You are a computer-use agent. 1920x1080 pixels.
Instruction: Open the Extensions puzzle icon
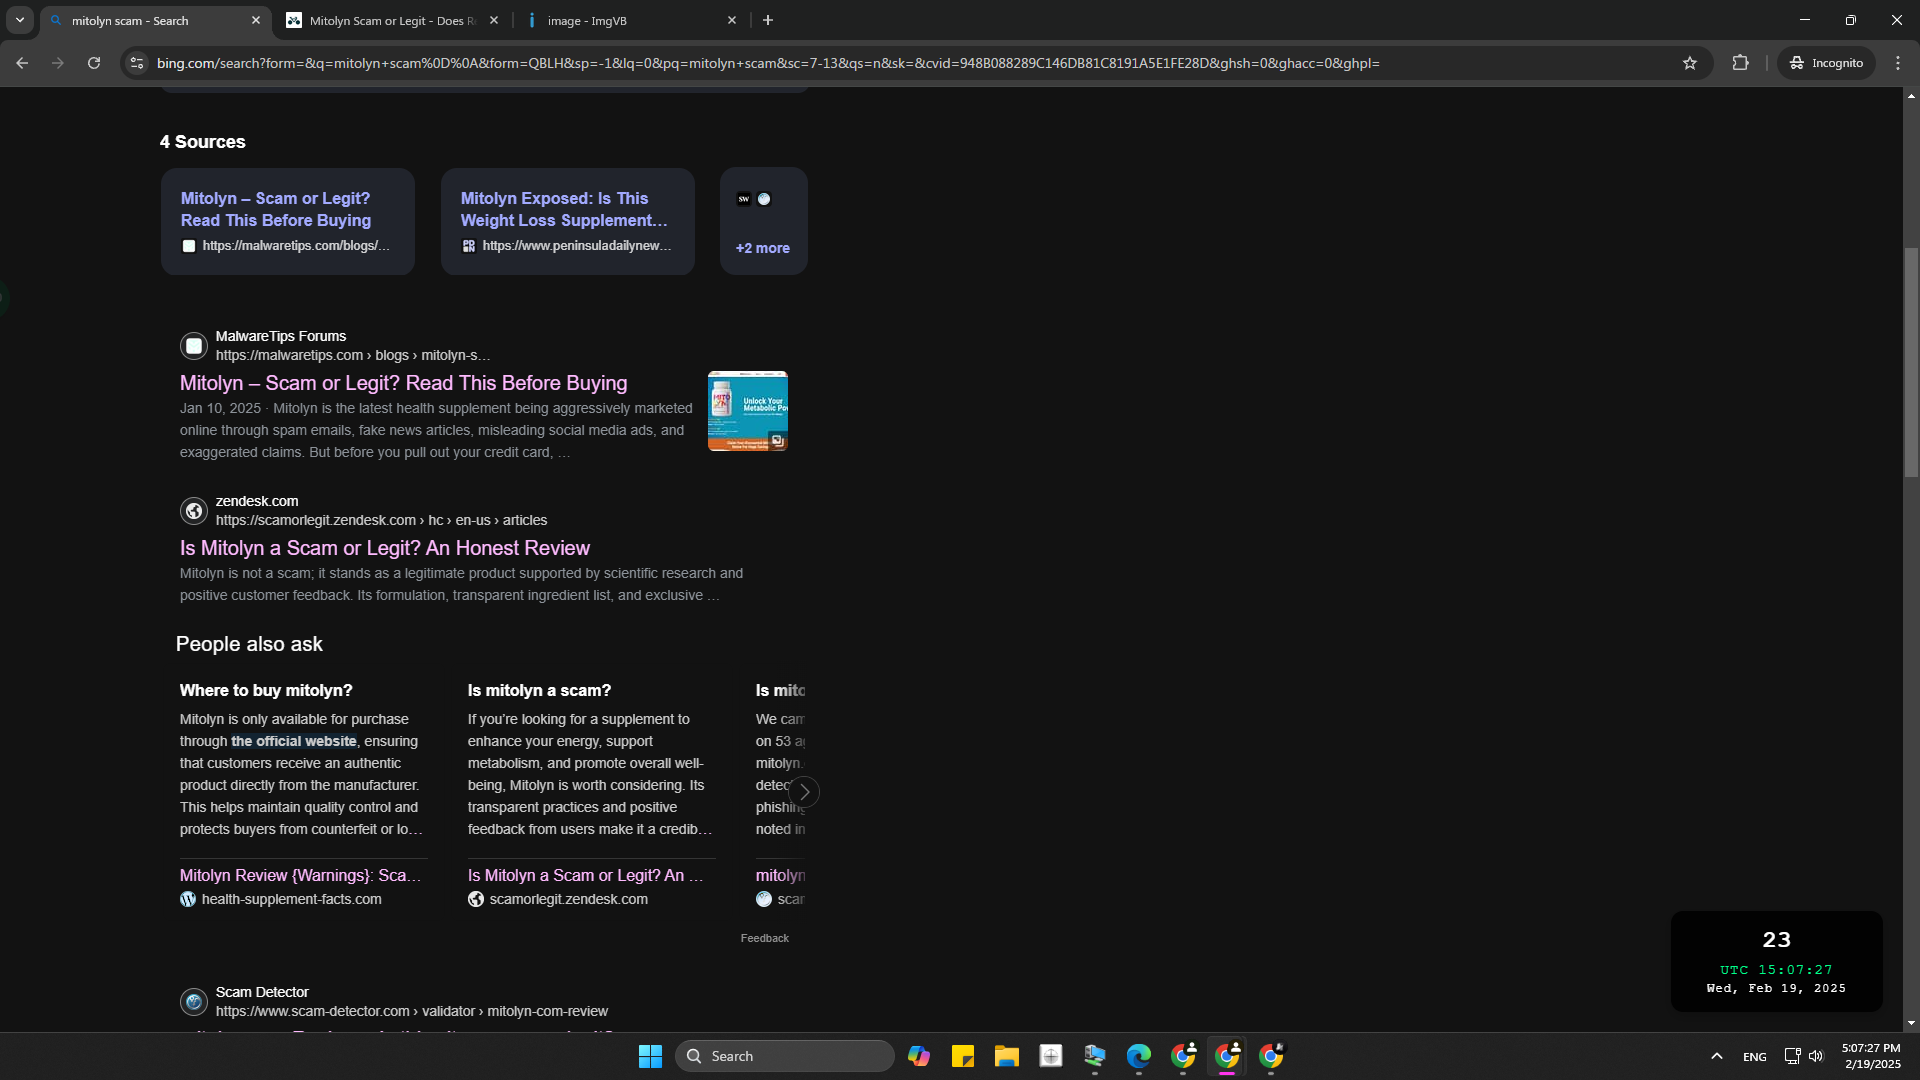pyautogui.click(x=1741, y=63)
